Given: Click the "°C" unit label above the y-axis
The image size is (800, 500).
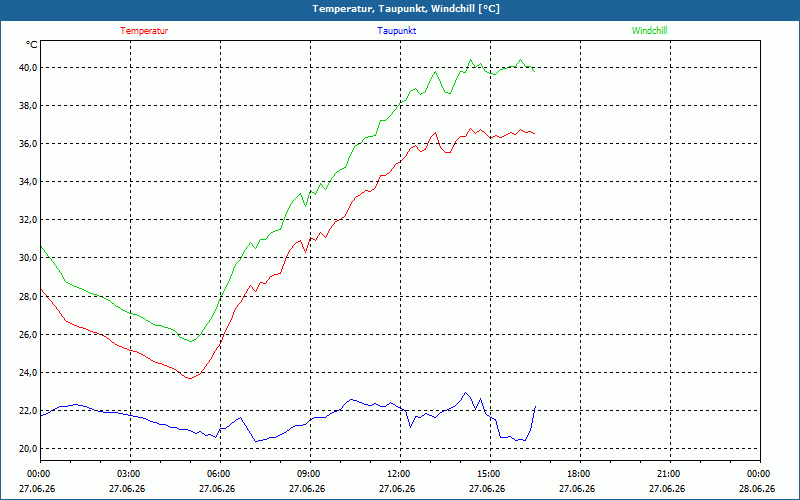Looking at the screenshot, I should (x=32, y=45).
